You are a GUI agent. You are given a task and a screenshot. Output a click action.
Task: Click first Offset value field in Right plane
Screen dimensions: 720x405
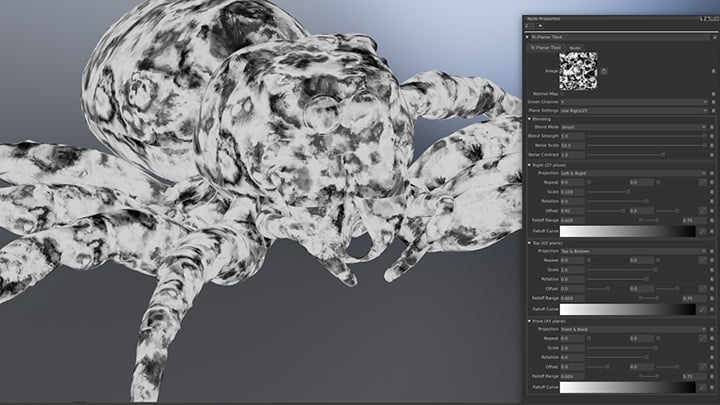tap(572, 211)
